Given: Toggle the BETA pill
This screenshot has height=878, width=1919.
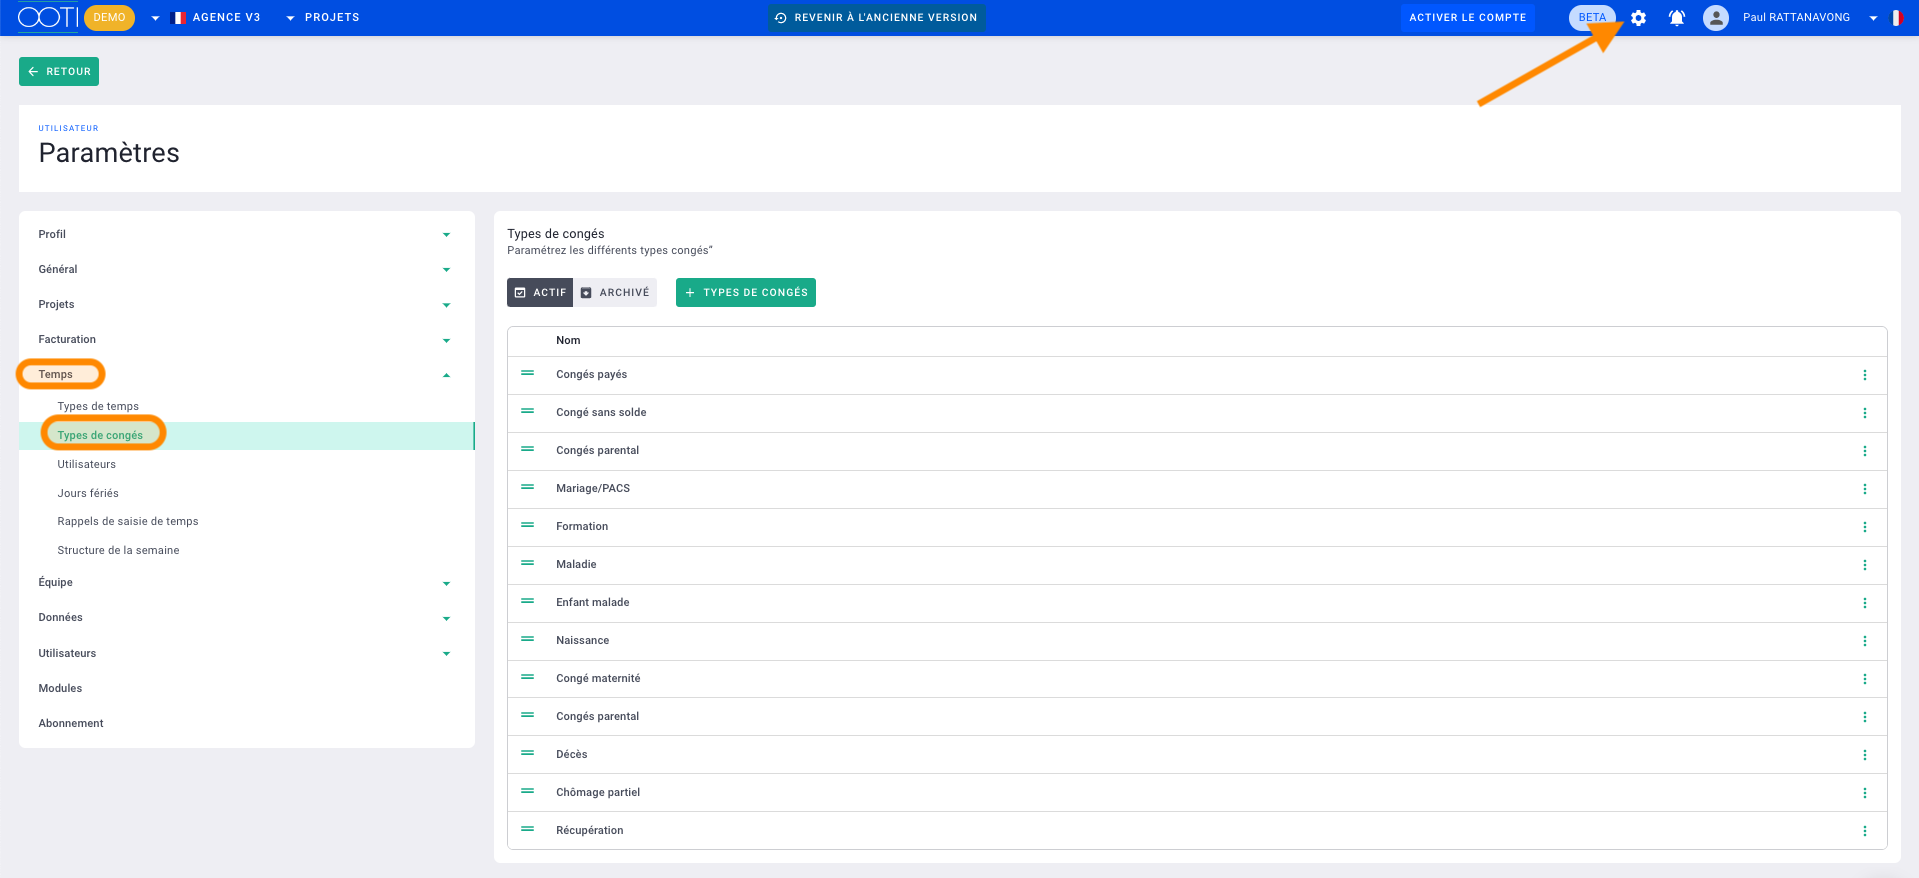Looking at the screenshot, I should pos(1592,17).
